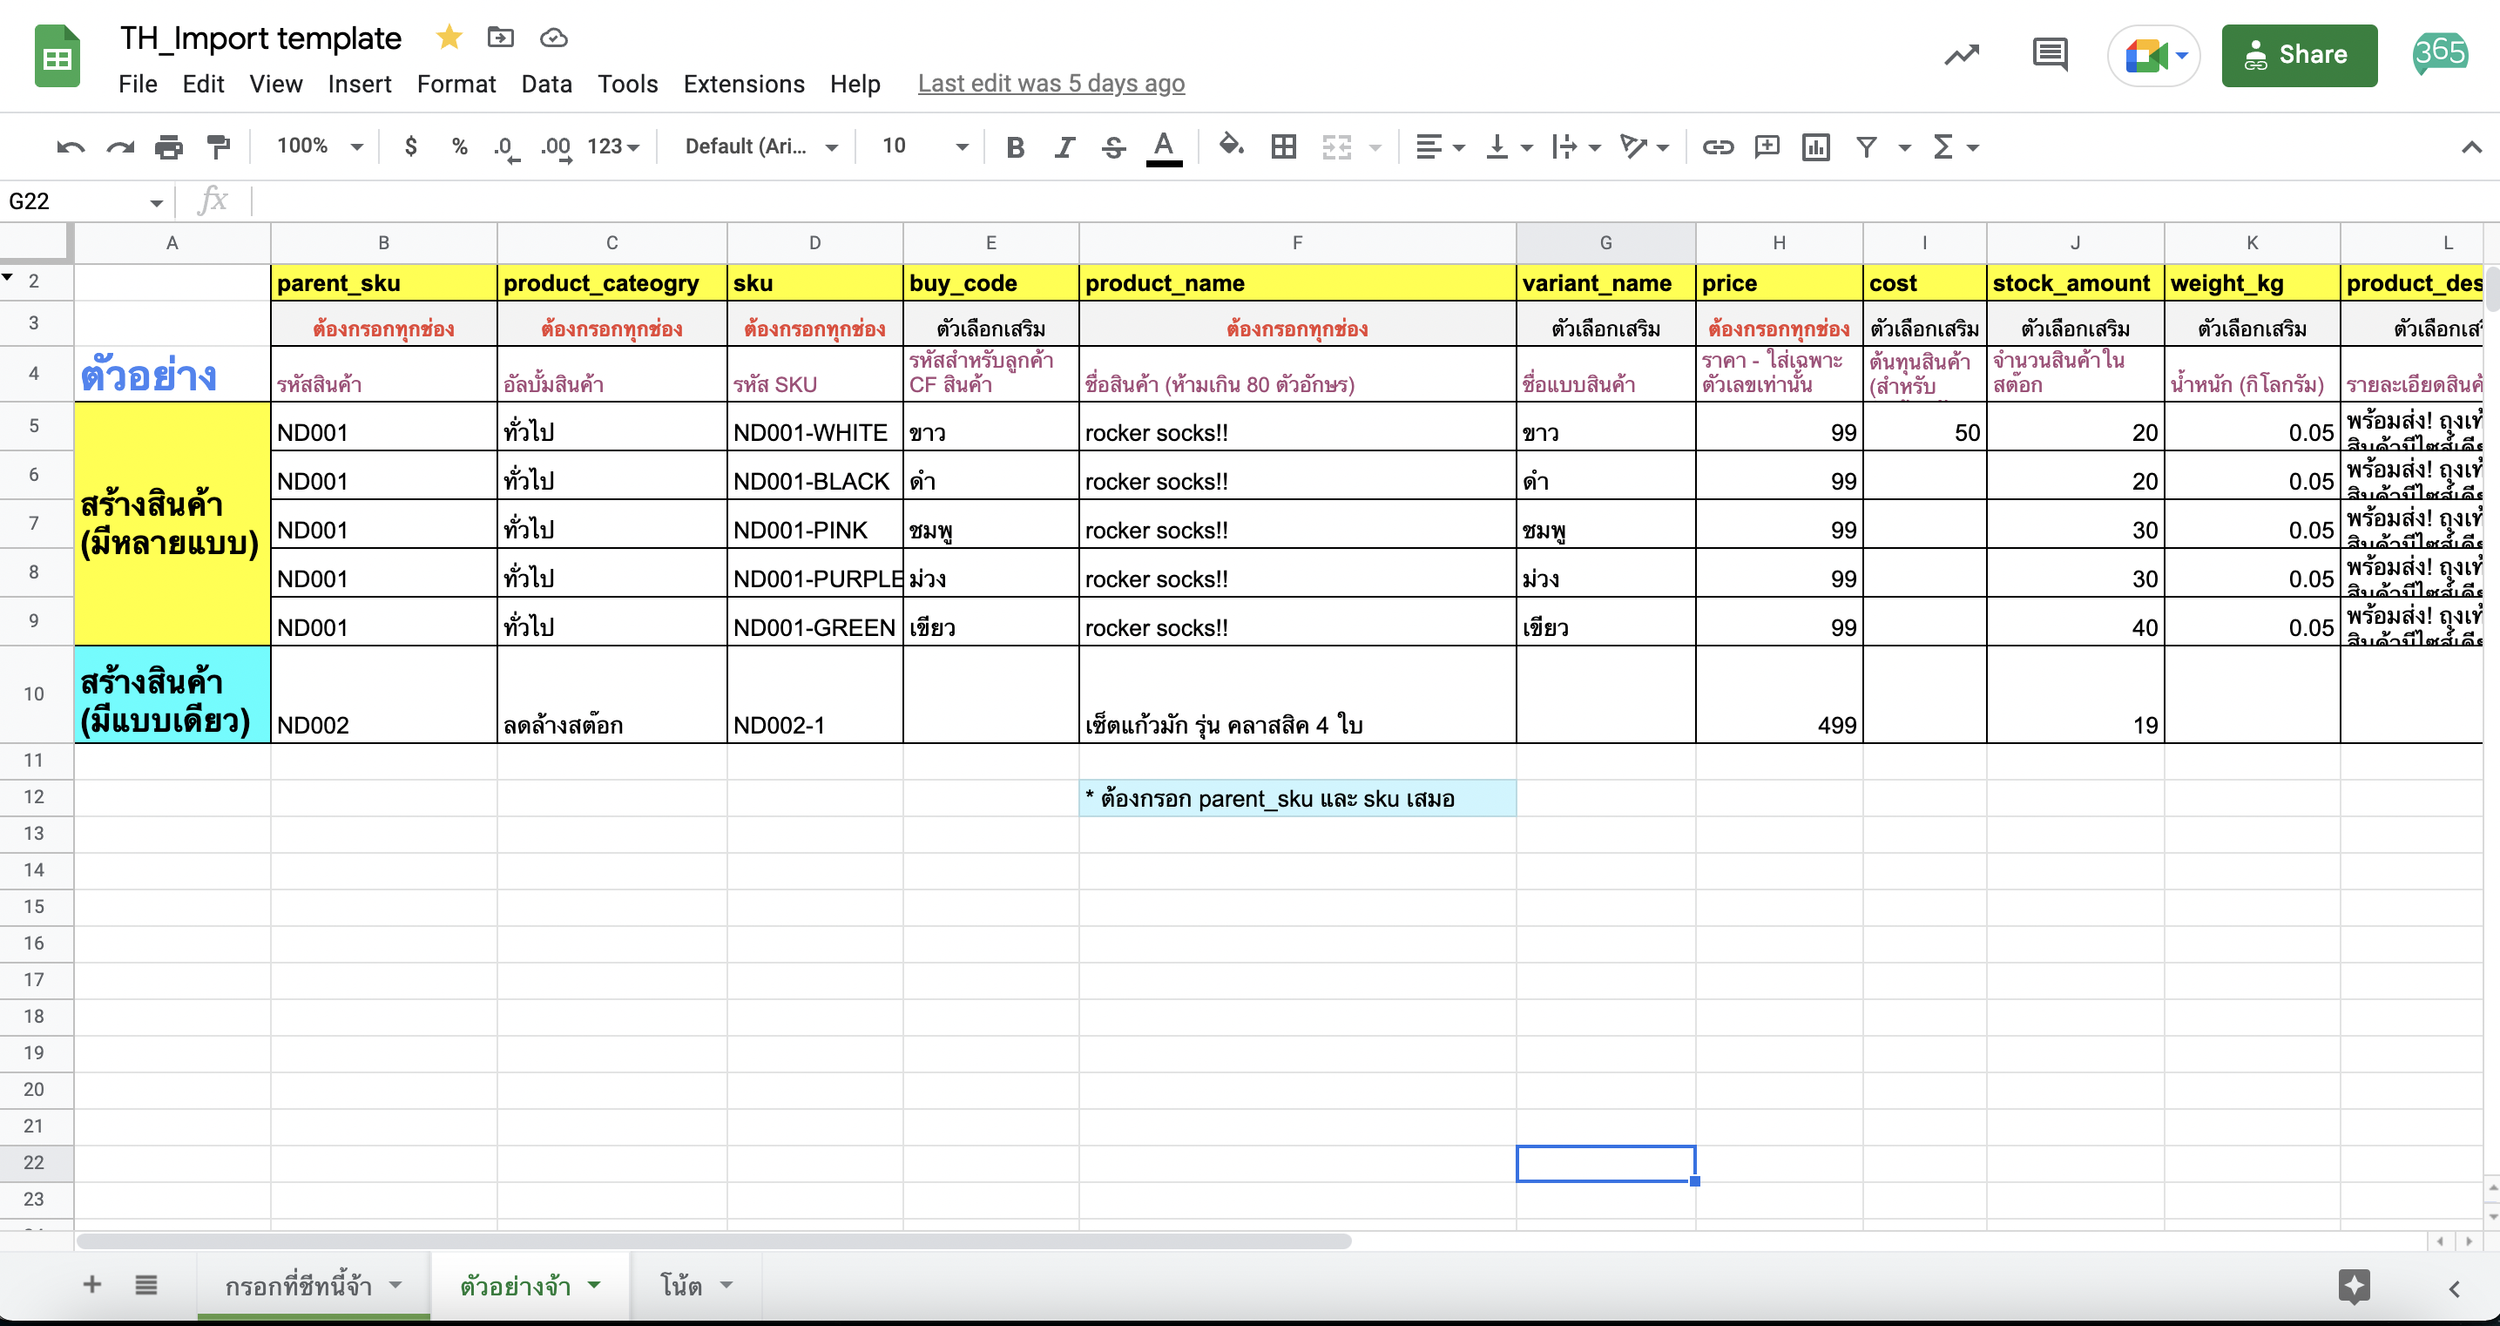
Task: Create a filter
Action: [1868, 146]
